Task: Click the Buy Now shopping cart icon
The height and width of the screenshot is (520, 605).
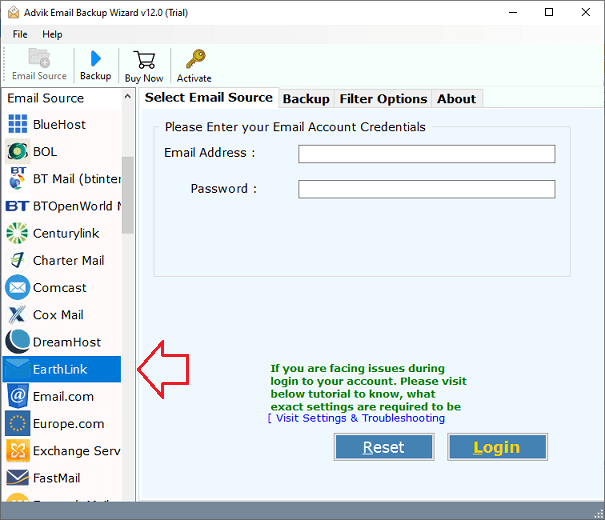Action: (144, 60)
